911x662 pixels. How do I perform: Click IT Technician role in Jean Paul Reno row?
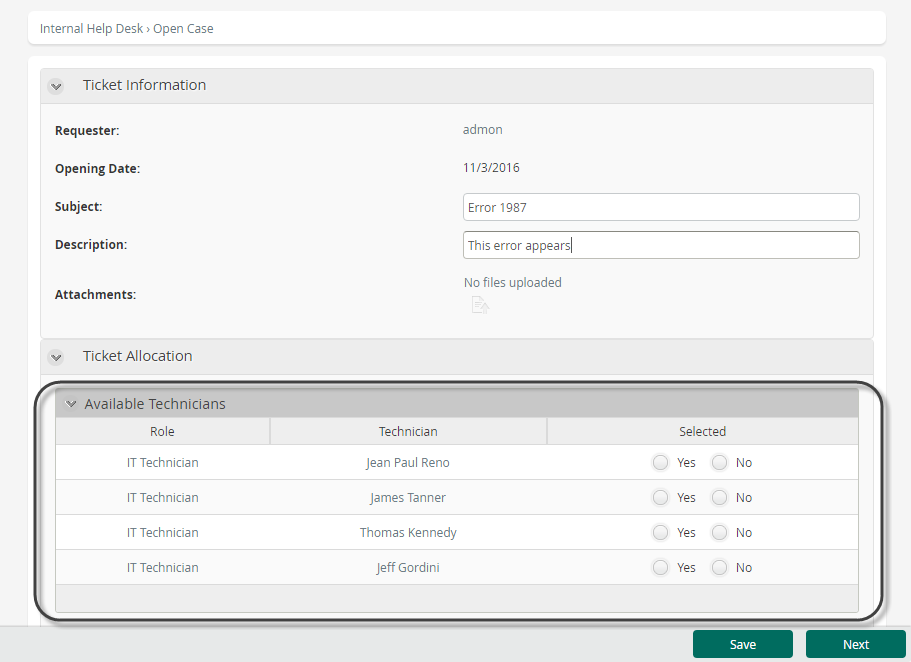[163, 463]
